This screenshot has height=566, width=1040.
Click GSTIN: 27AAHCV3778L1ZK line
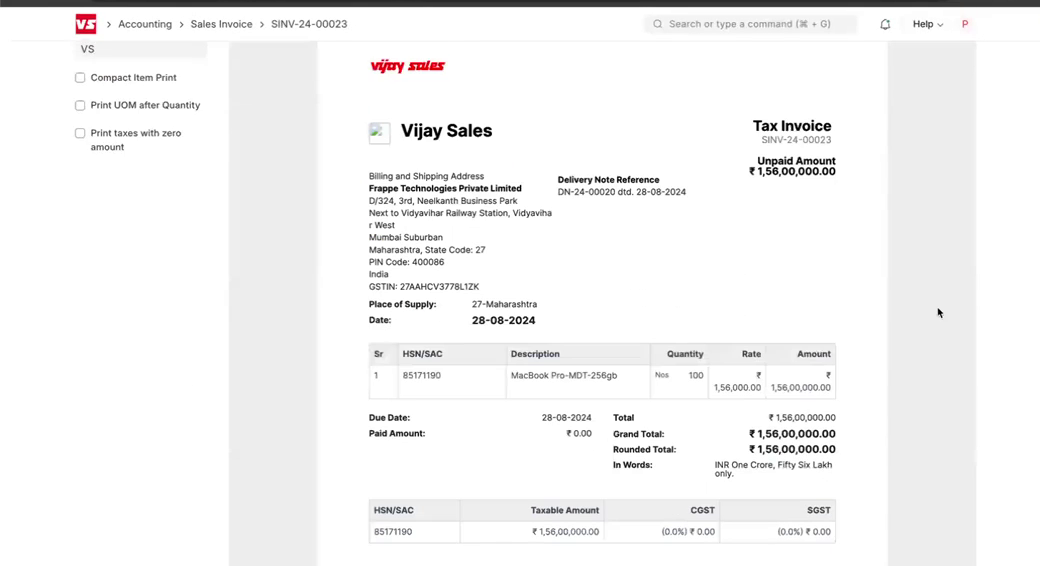(x=424, y=287)
